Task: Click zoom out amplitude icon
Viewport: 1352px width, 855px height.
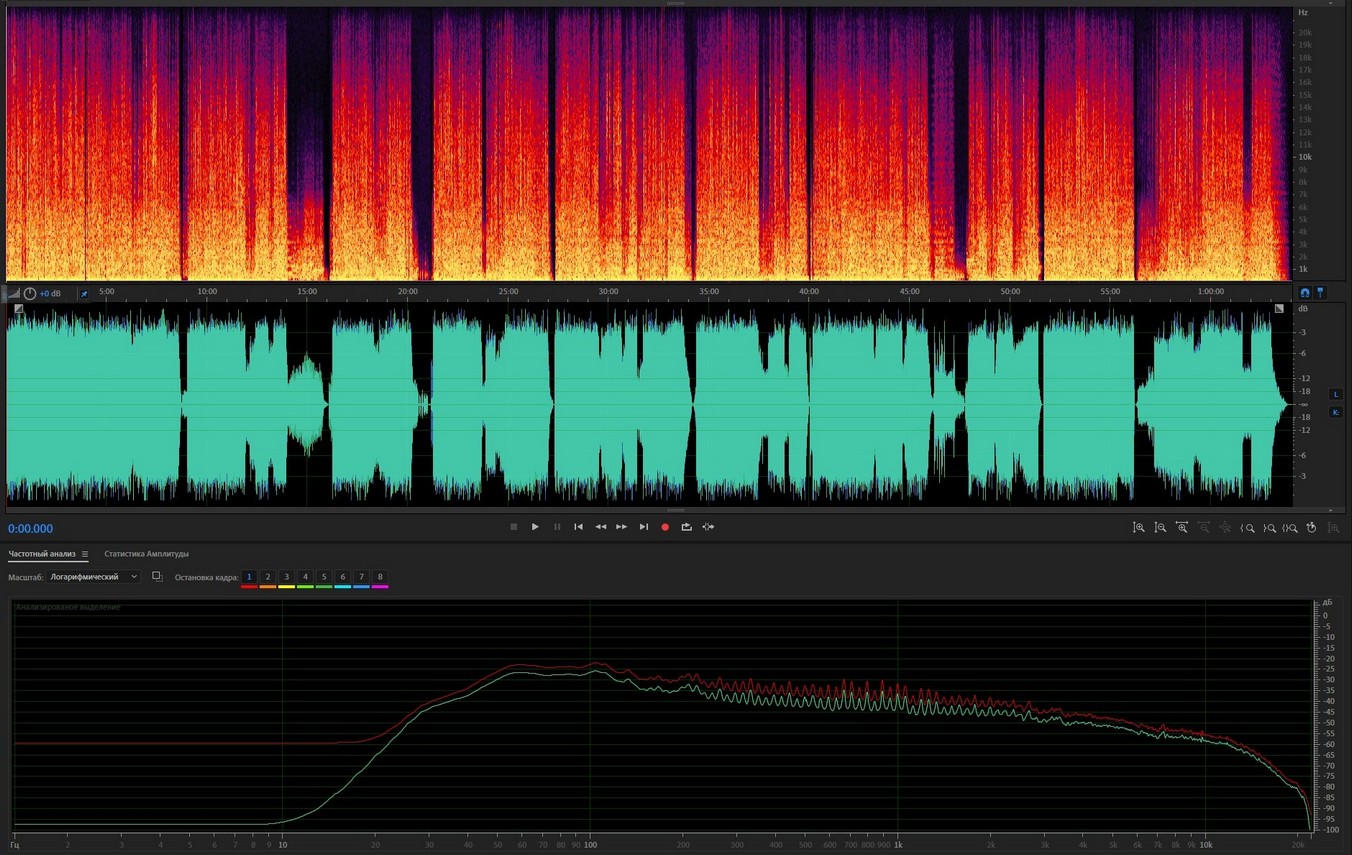Action: coord(1160,527)
